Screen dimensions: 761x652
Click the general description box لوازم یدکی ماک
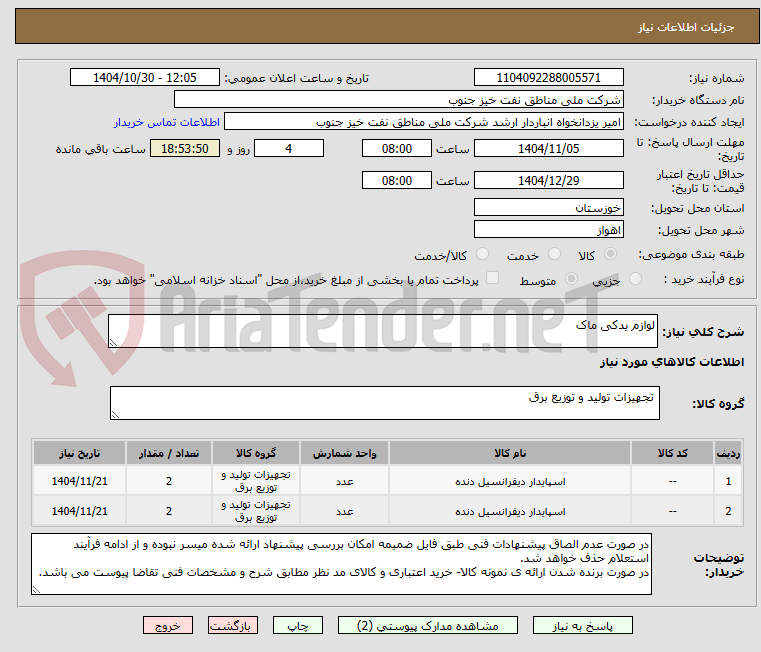pyautogui.click(x=382, y=331)
